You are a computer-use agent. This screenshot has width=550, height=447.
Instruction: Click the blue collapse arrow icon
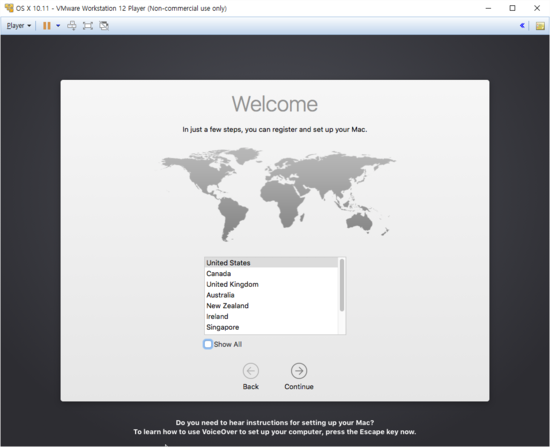point(522,26)
